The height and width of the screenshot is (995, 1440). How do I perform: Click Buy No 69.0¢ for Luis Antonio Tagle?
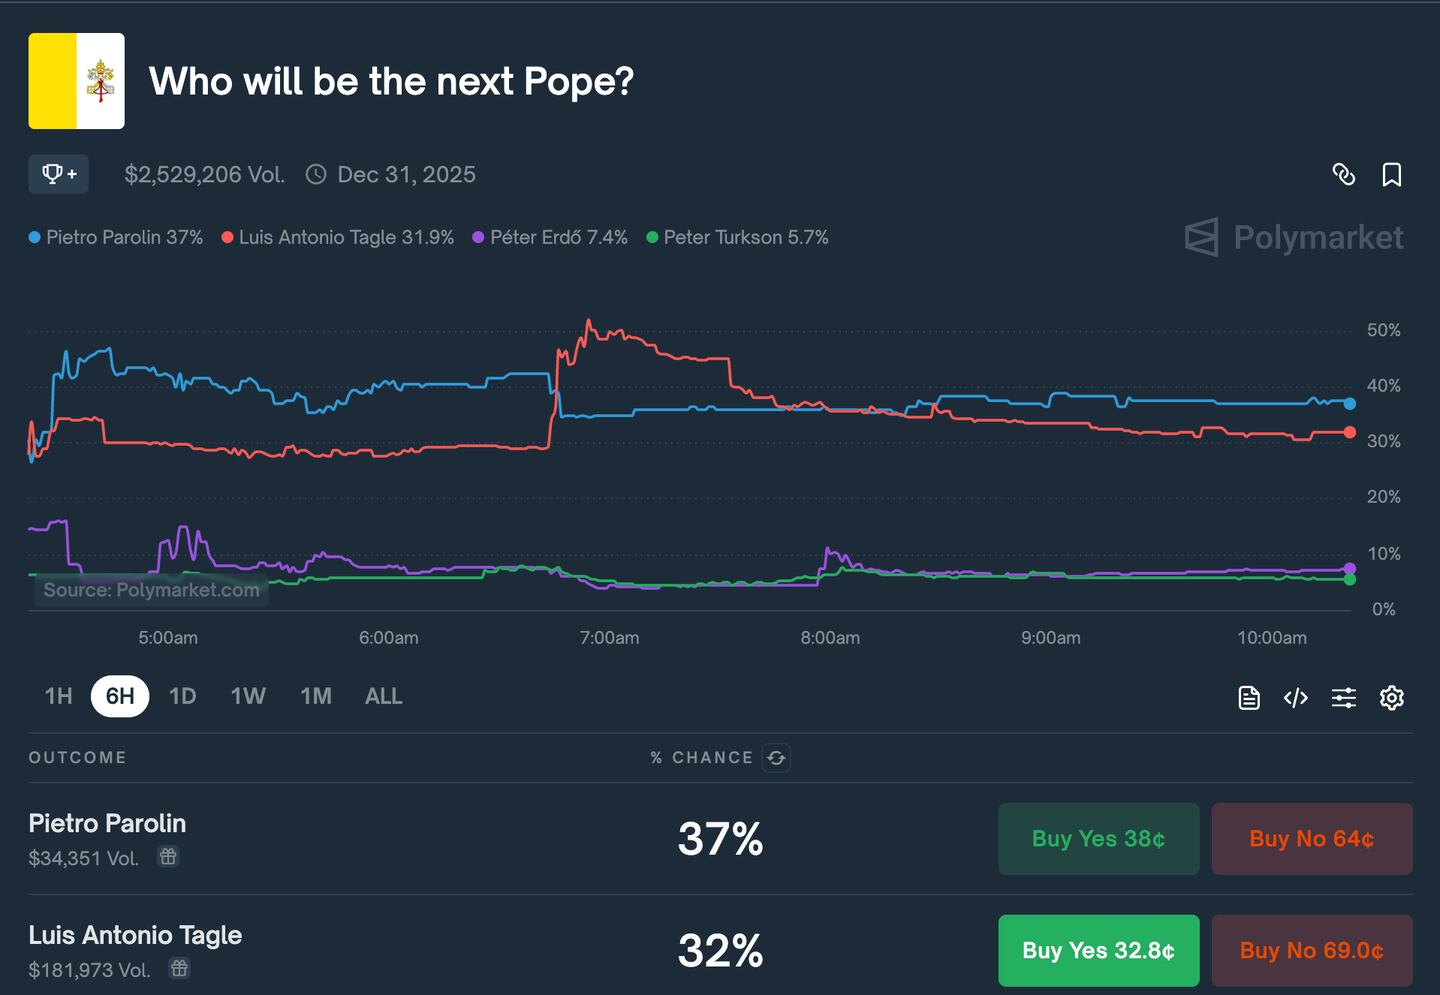[1312, 950]
